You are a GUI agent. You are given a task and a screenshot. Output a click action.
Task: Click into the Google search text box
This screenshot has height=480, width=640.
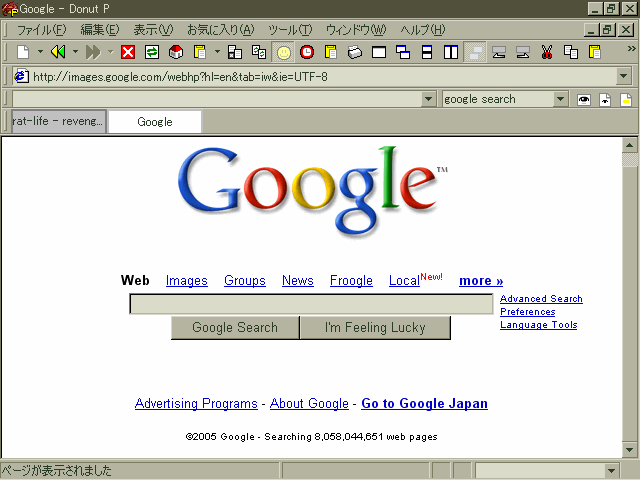point(311,304)
